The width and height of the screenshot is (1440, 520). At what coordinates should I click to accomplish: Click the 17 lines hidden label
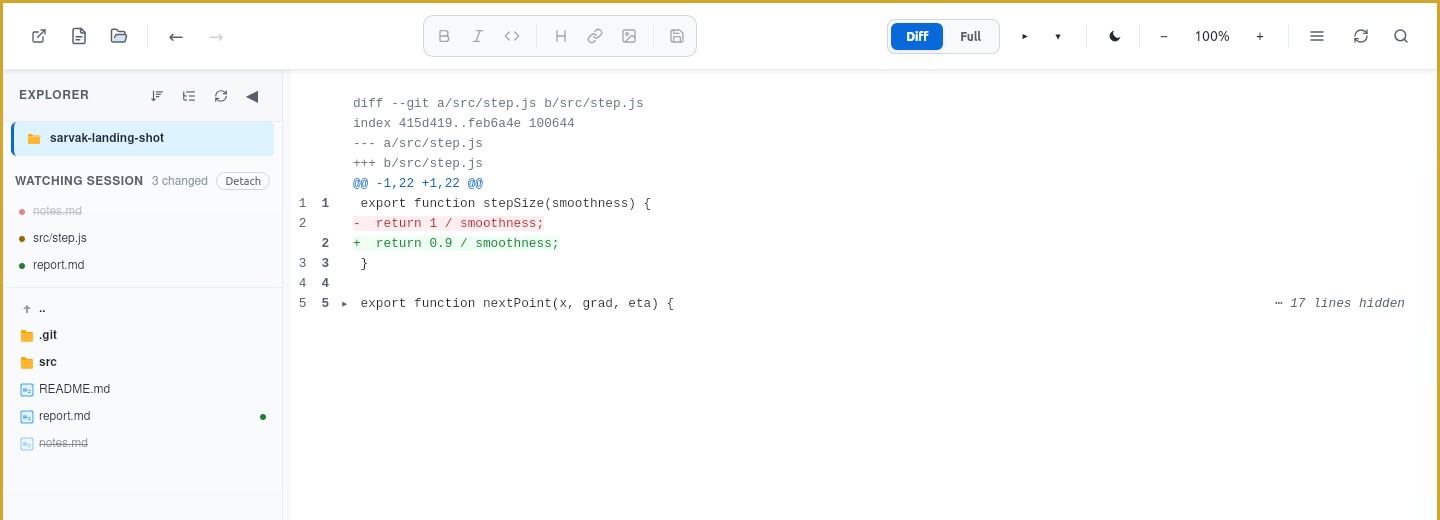1340,304
